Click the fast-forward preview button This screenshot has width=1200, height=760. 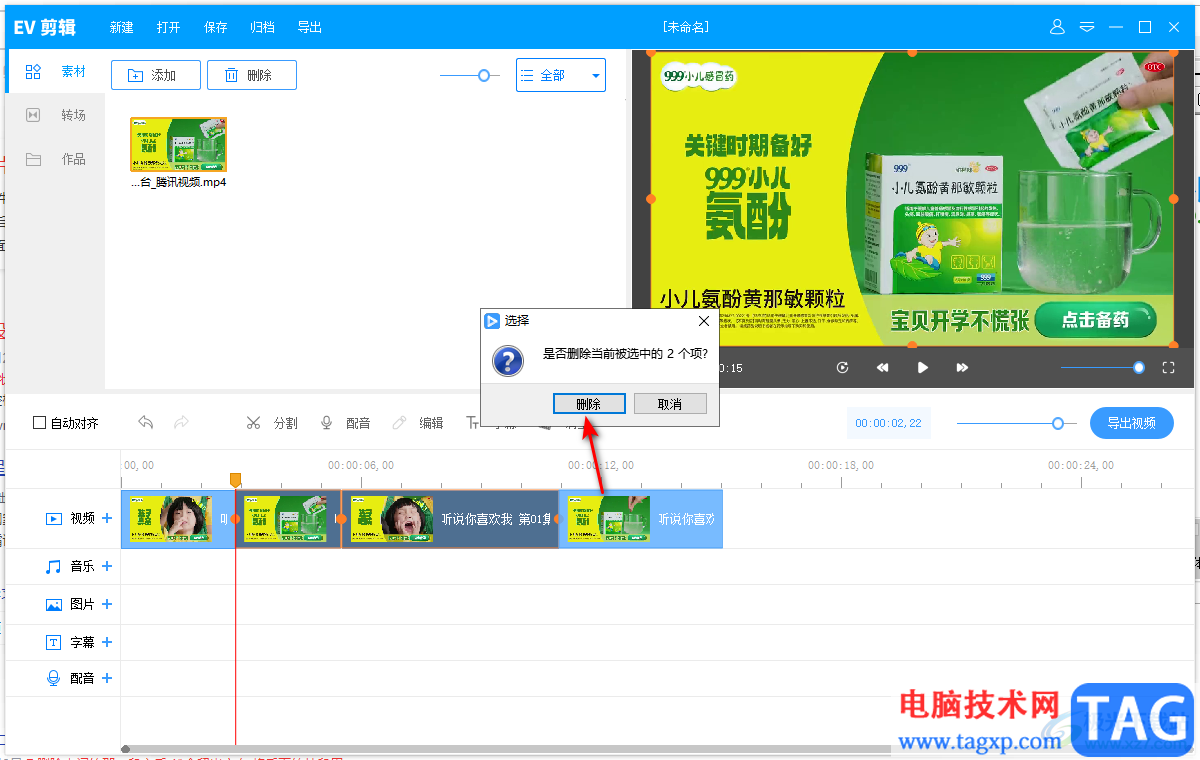pyautogui.click(x=962, y=368)
